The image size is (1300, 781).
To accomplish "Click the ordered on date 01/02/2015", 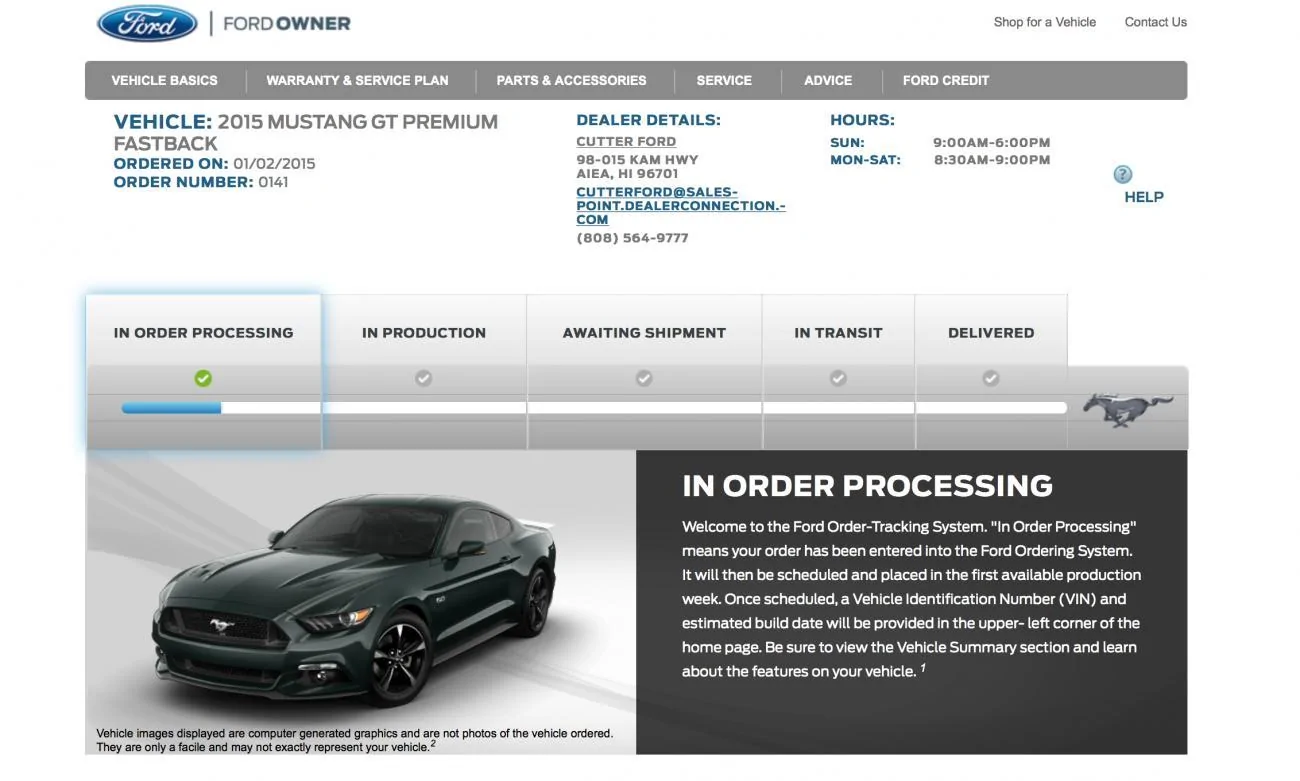I will point(274,164).
